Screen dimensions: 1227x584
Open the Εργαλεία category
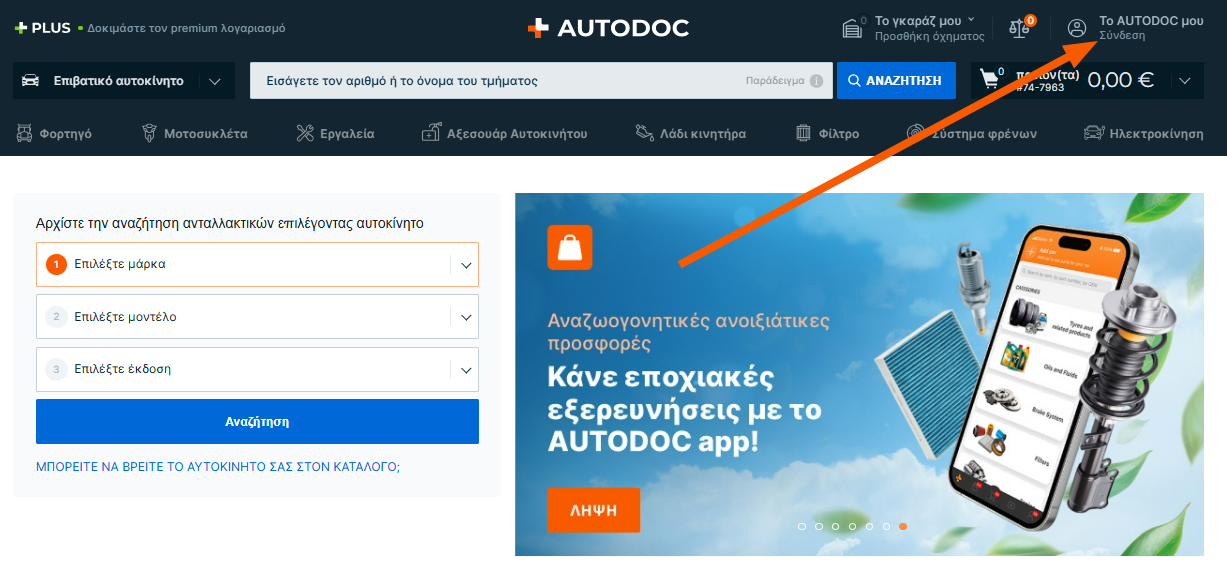336,133
